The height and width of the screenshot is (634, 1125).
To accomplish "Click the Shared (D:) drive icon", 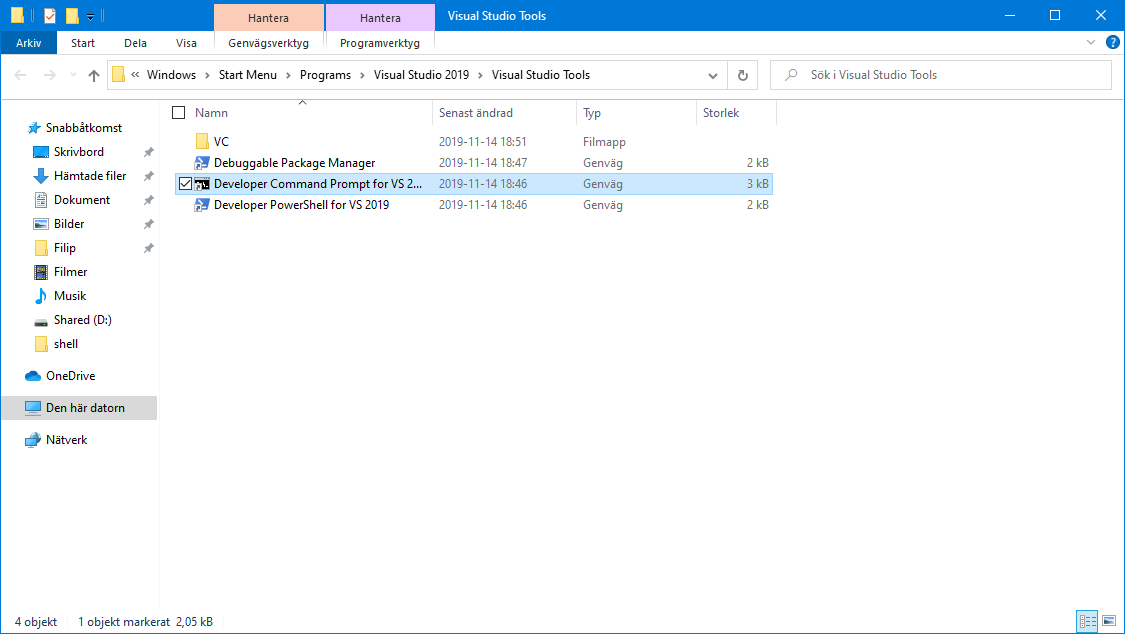I will click(x=41, y=321).
